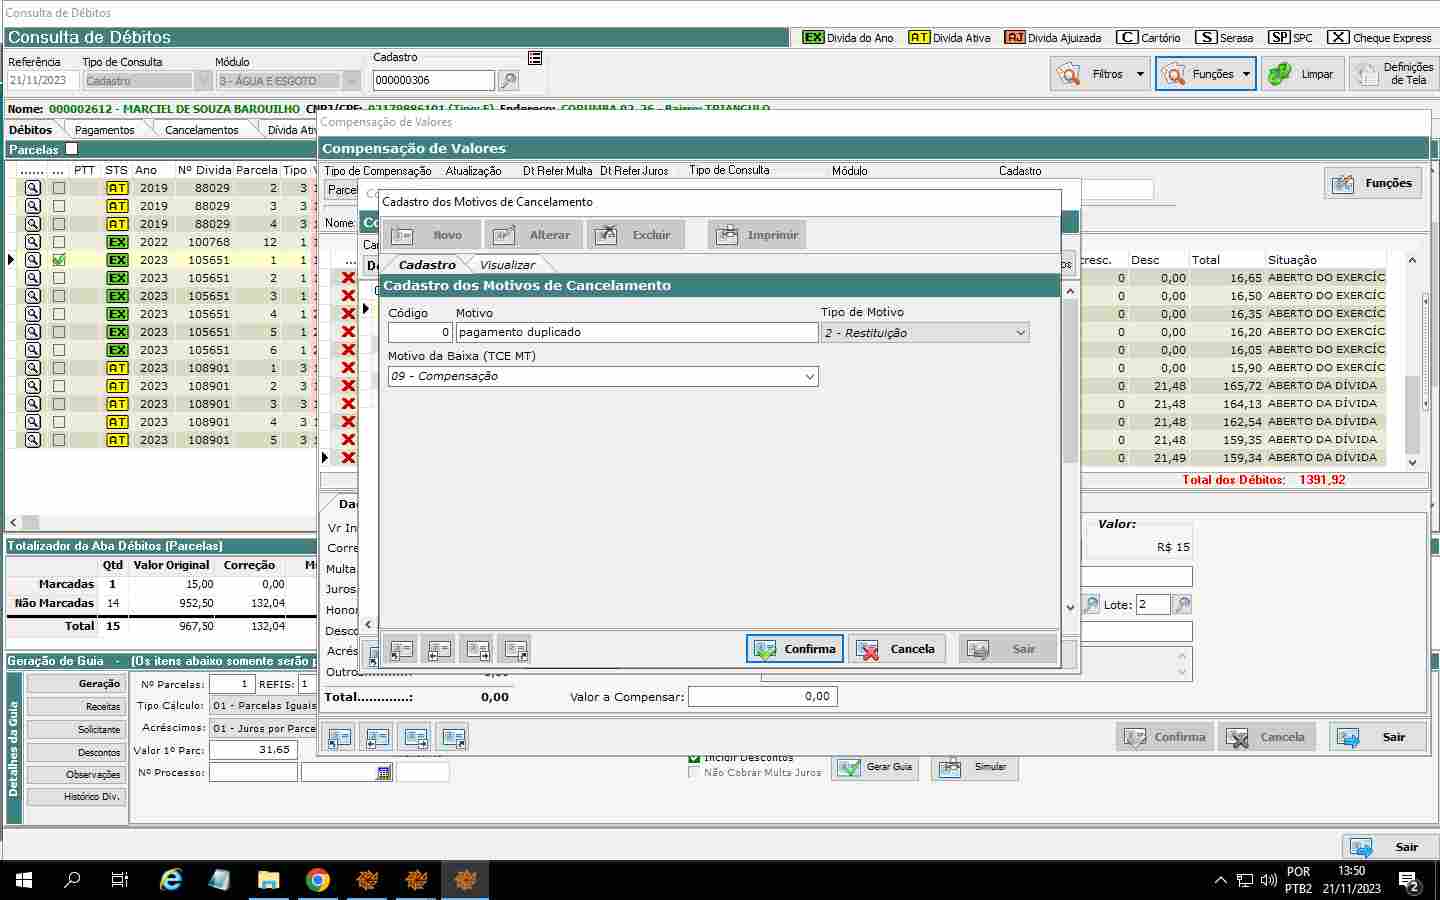Click the last-record navigation icon in cancellation dialog
This screenshot has height=900, width=1440.
click(x=516, y=650)
